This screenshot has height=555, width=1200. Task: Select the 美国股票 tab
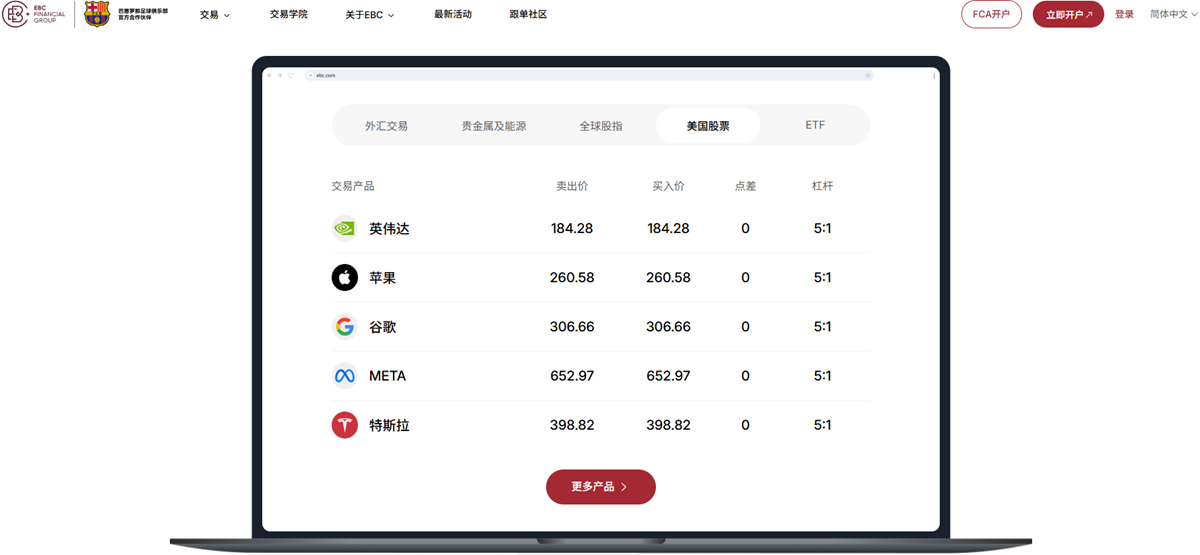click(x=708, y=126)
